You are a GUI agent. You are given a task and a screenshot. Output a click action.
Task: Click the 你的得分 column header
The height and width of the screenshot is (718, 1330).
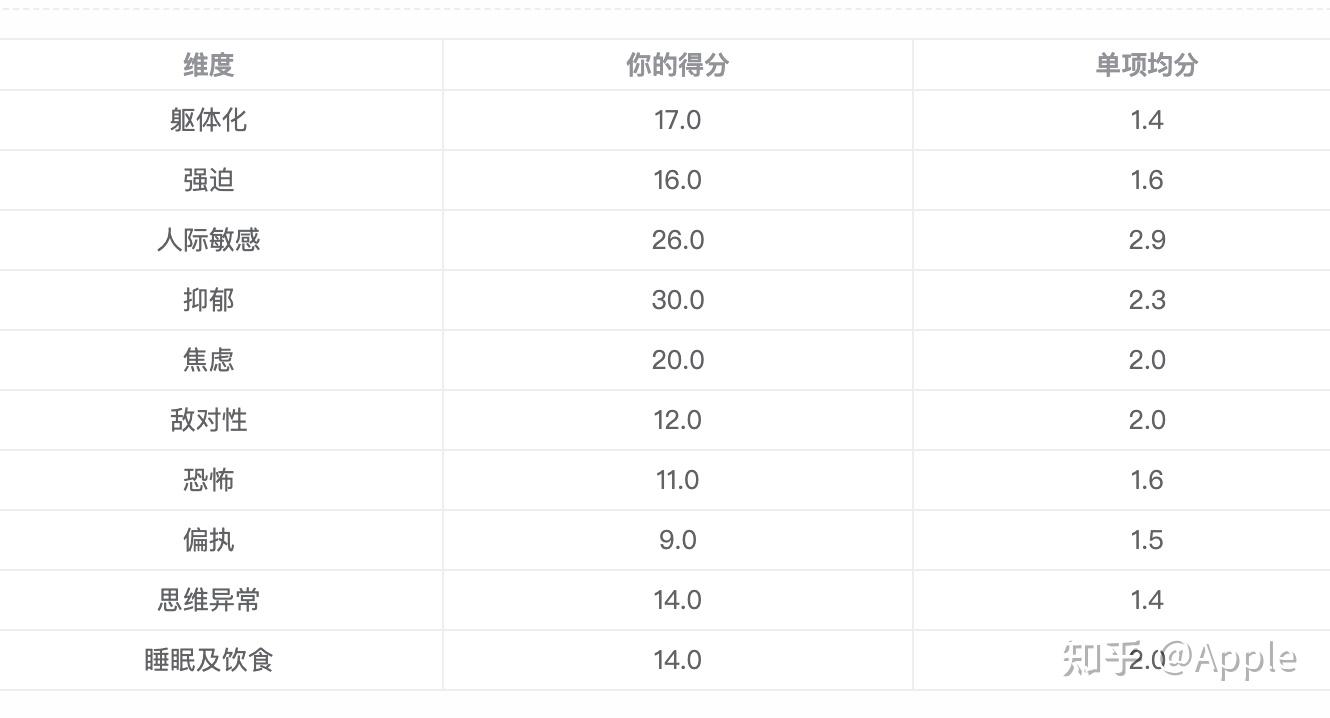point(677,65)
